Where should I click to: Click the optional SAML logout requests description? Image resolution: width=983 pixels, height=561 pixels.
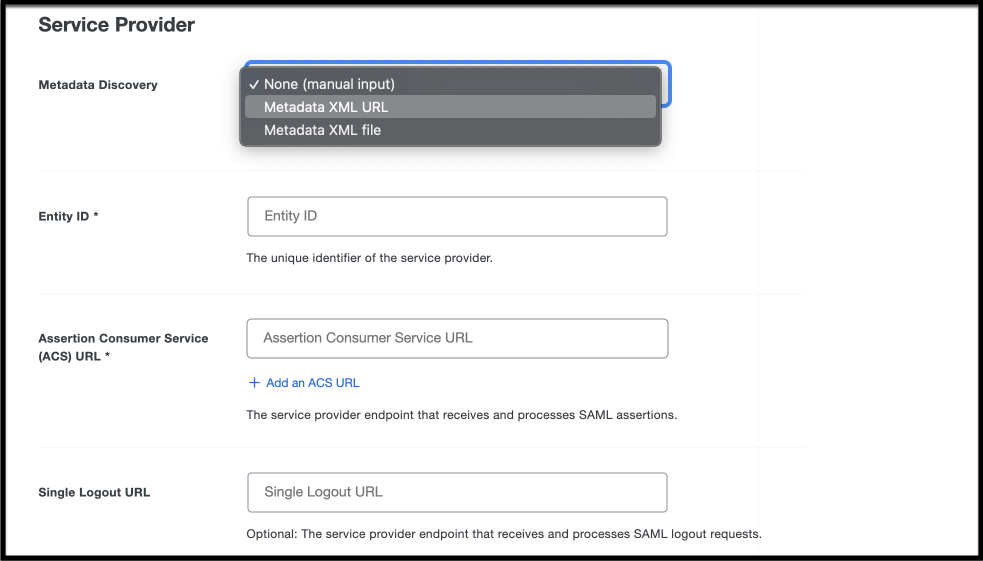504,534
